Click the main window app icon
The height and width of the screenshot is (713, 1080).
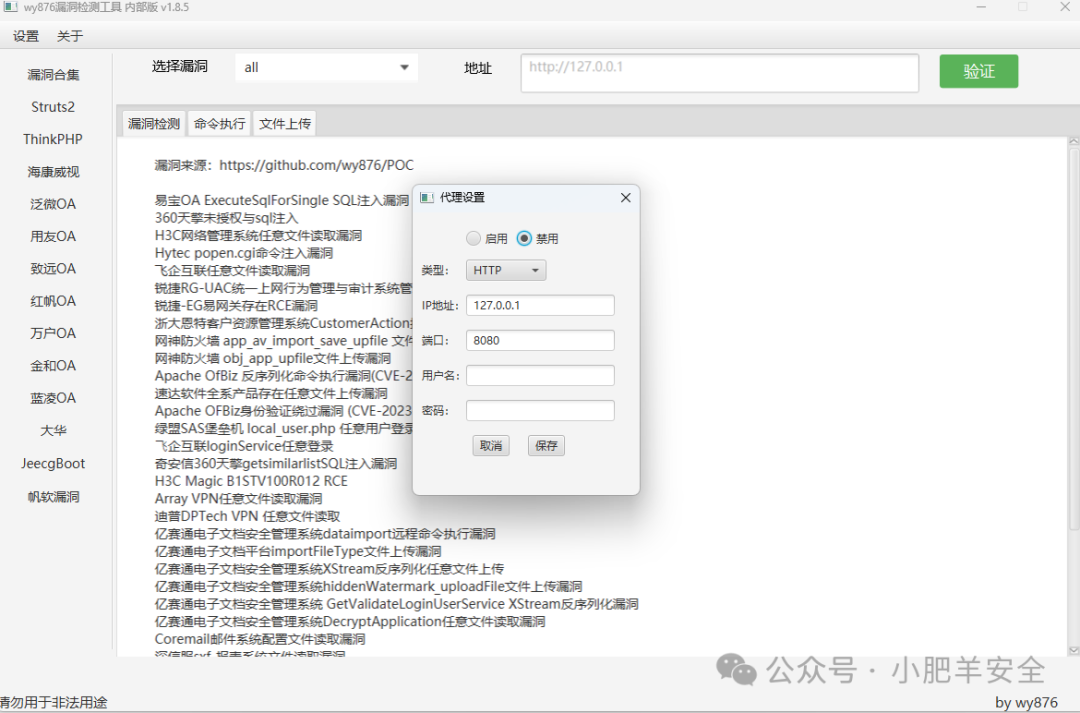(10, 7)
